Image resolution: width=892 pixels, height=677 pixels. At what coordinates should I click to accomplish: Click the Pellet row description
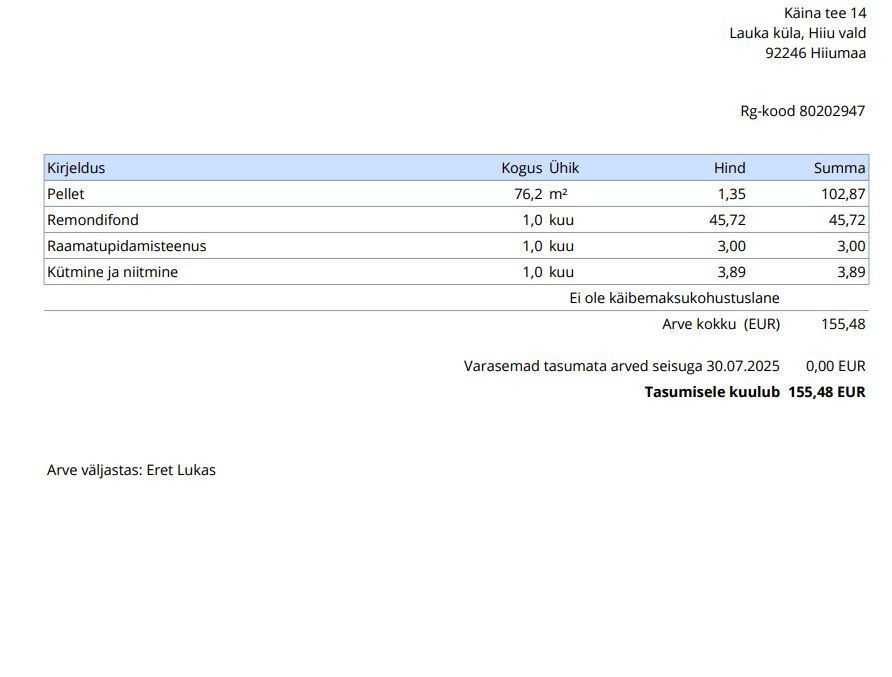(66, 194)
